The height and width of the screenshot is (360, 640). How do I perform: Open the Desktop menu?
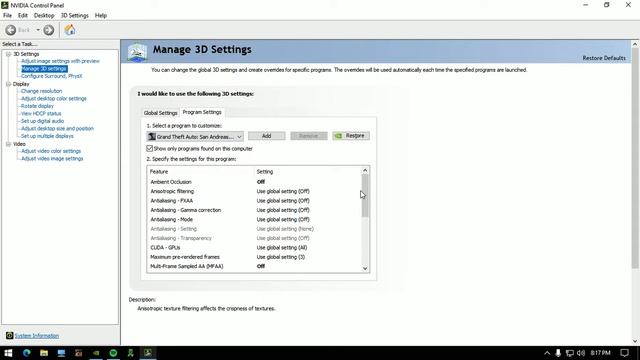44,16
